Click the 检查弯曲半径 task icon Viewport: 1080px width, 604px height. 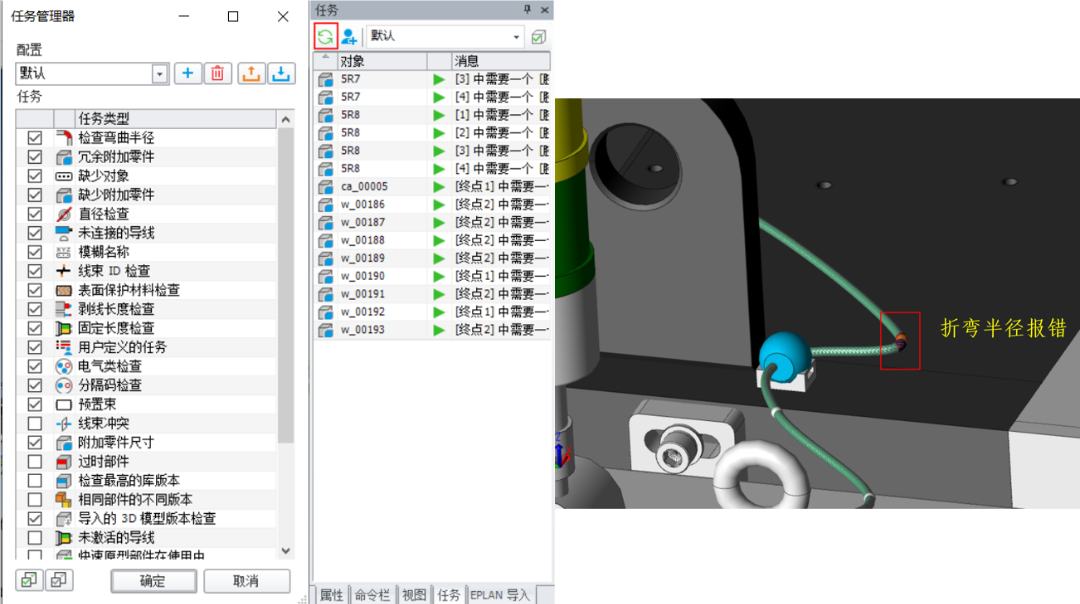pyautogui.click(x=63, y=138)
